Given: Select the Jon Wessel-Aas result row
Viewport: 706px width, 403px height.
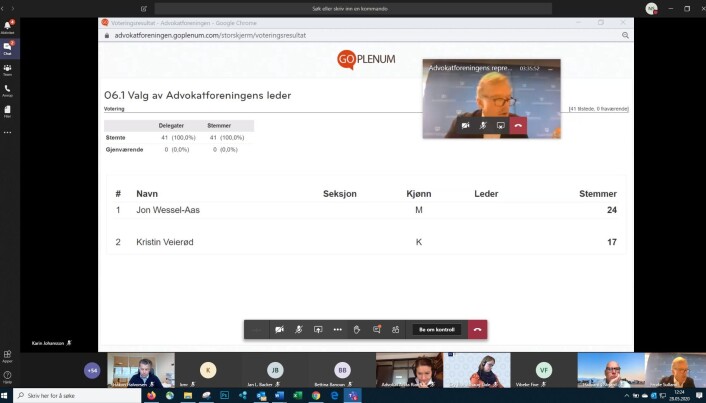Looking at the screenshot, I should tap(366, 210).
